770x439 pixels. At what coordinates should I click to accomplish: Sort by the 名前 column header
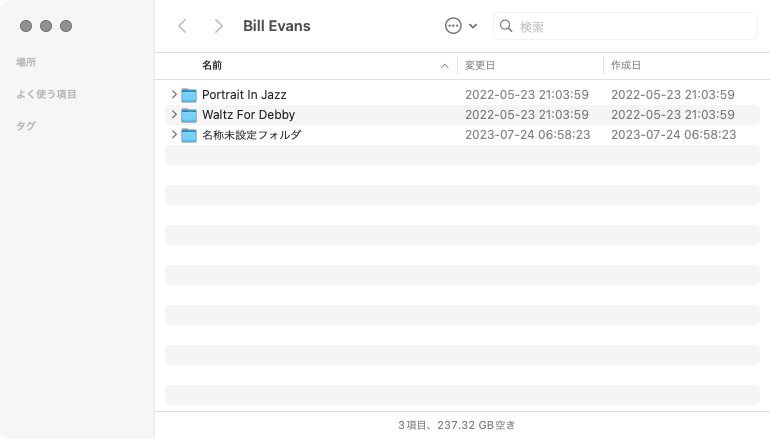pyautogui.click(x=212, y=66)
